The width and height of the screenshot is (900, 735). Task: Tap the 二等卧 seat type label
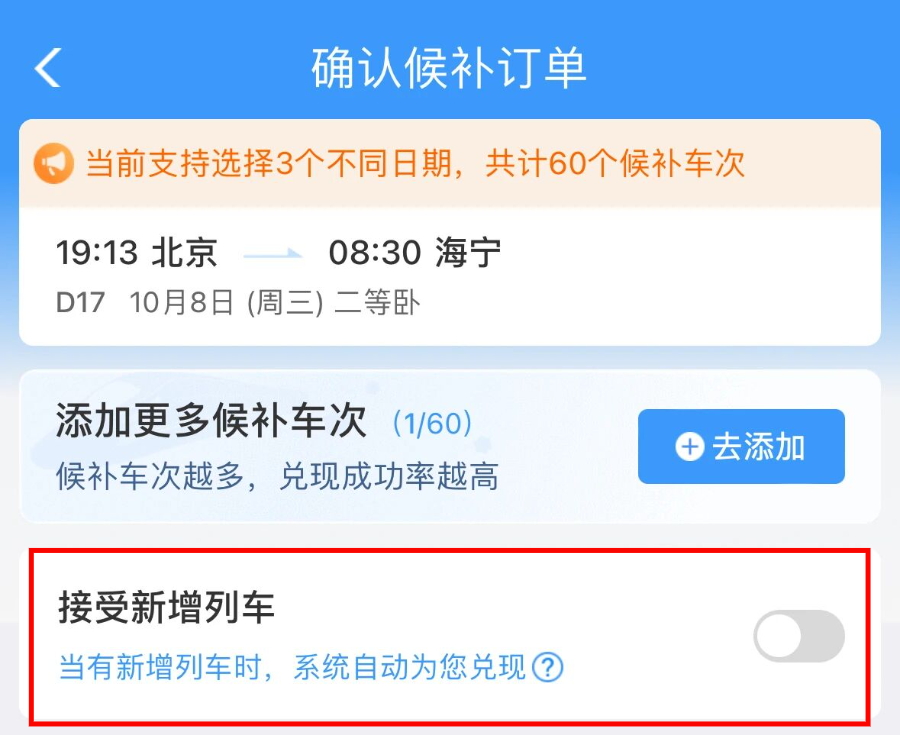(x=377, y=303)
